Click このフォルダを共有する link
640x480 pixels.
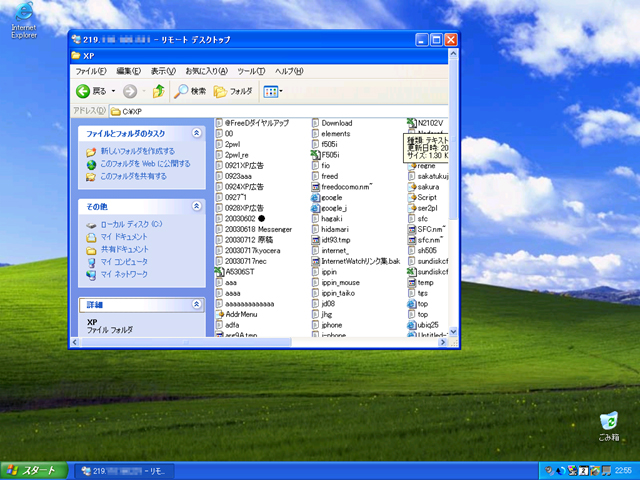point(132,176)
